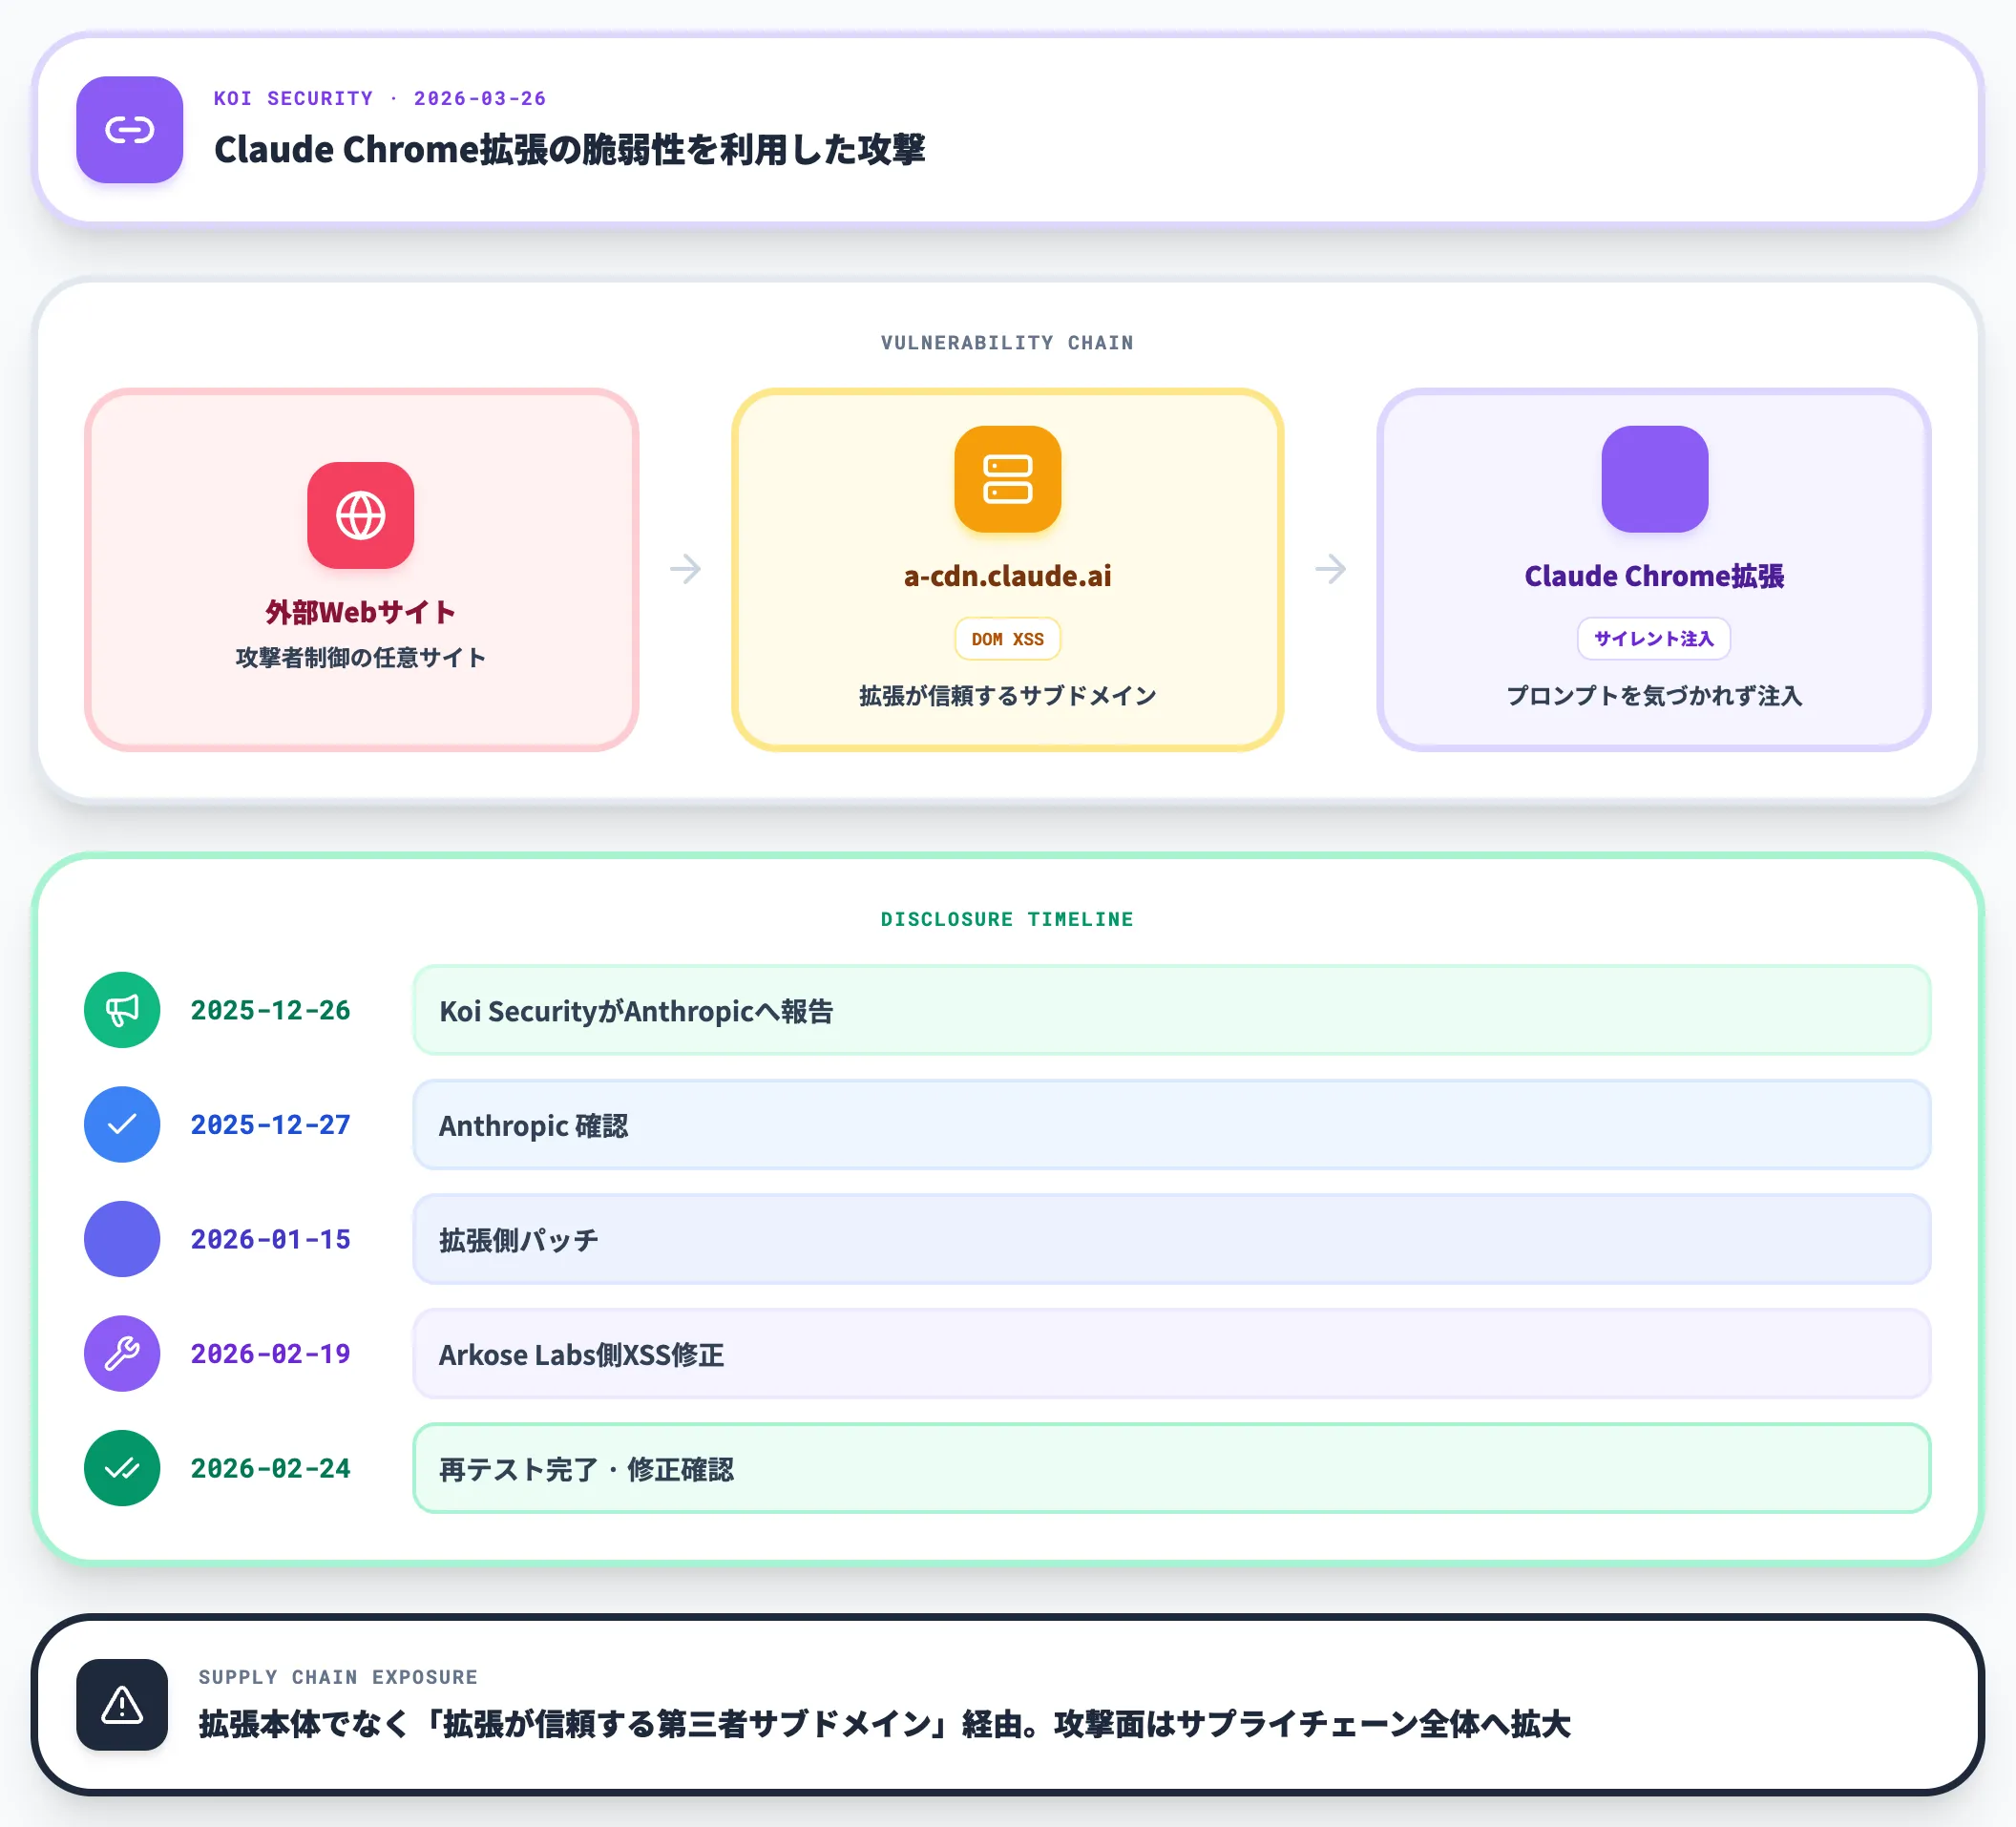Click the KOI SECURITY · 2026-03-26 label
This screenshot has width=2016, height=1827.
click(380, 98)
